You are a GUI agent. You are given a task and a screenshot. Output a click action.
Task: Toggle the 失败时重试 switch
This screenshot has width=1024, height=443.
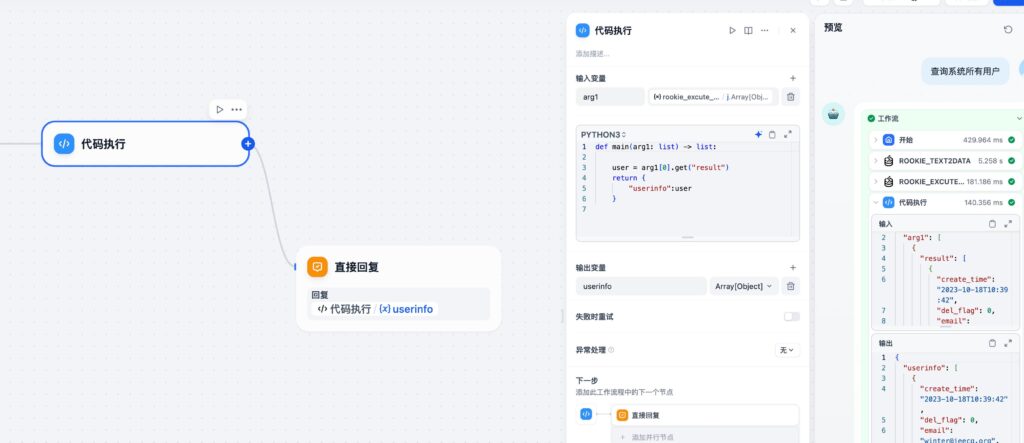(x=791, y=316)
